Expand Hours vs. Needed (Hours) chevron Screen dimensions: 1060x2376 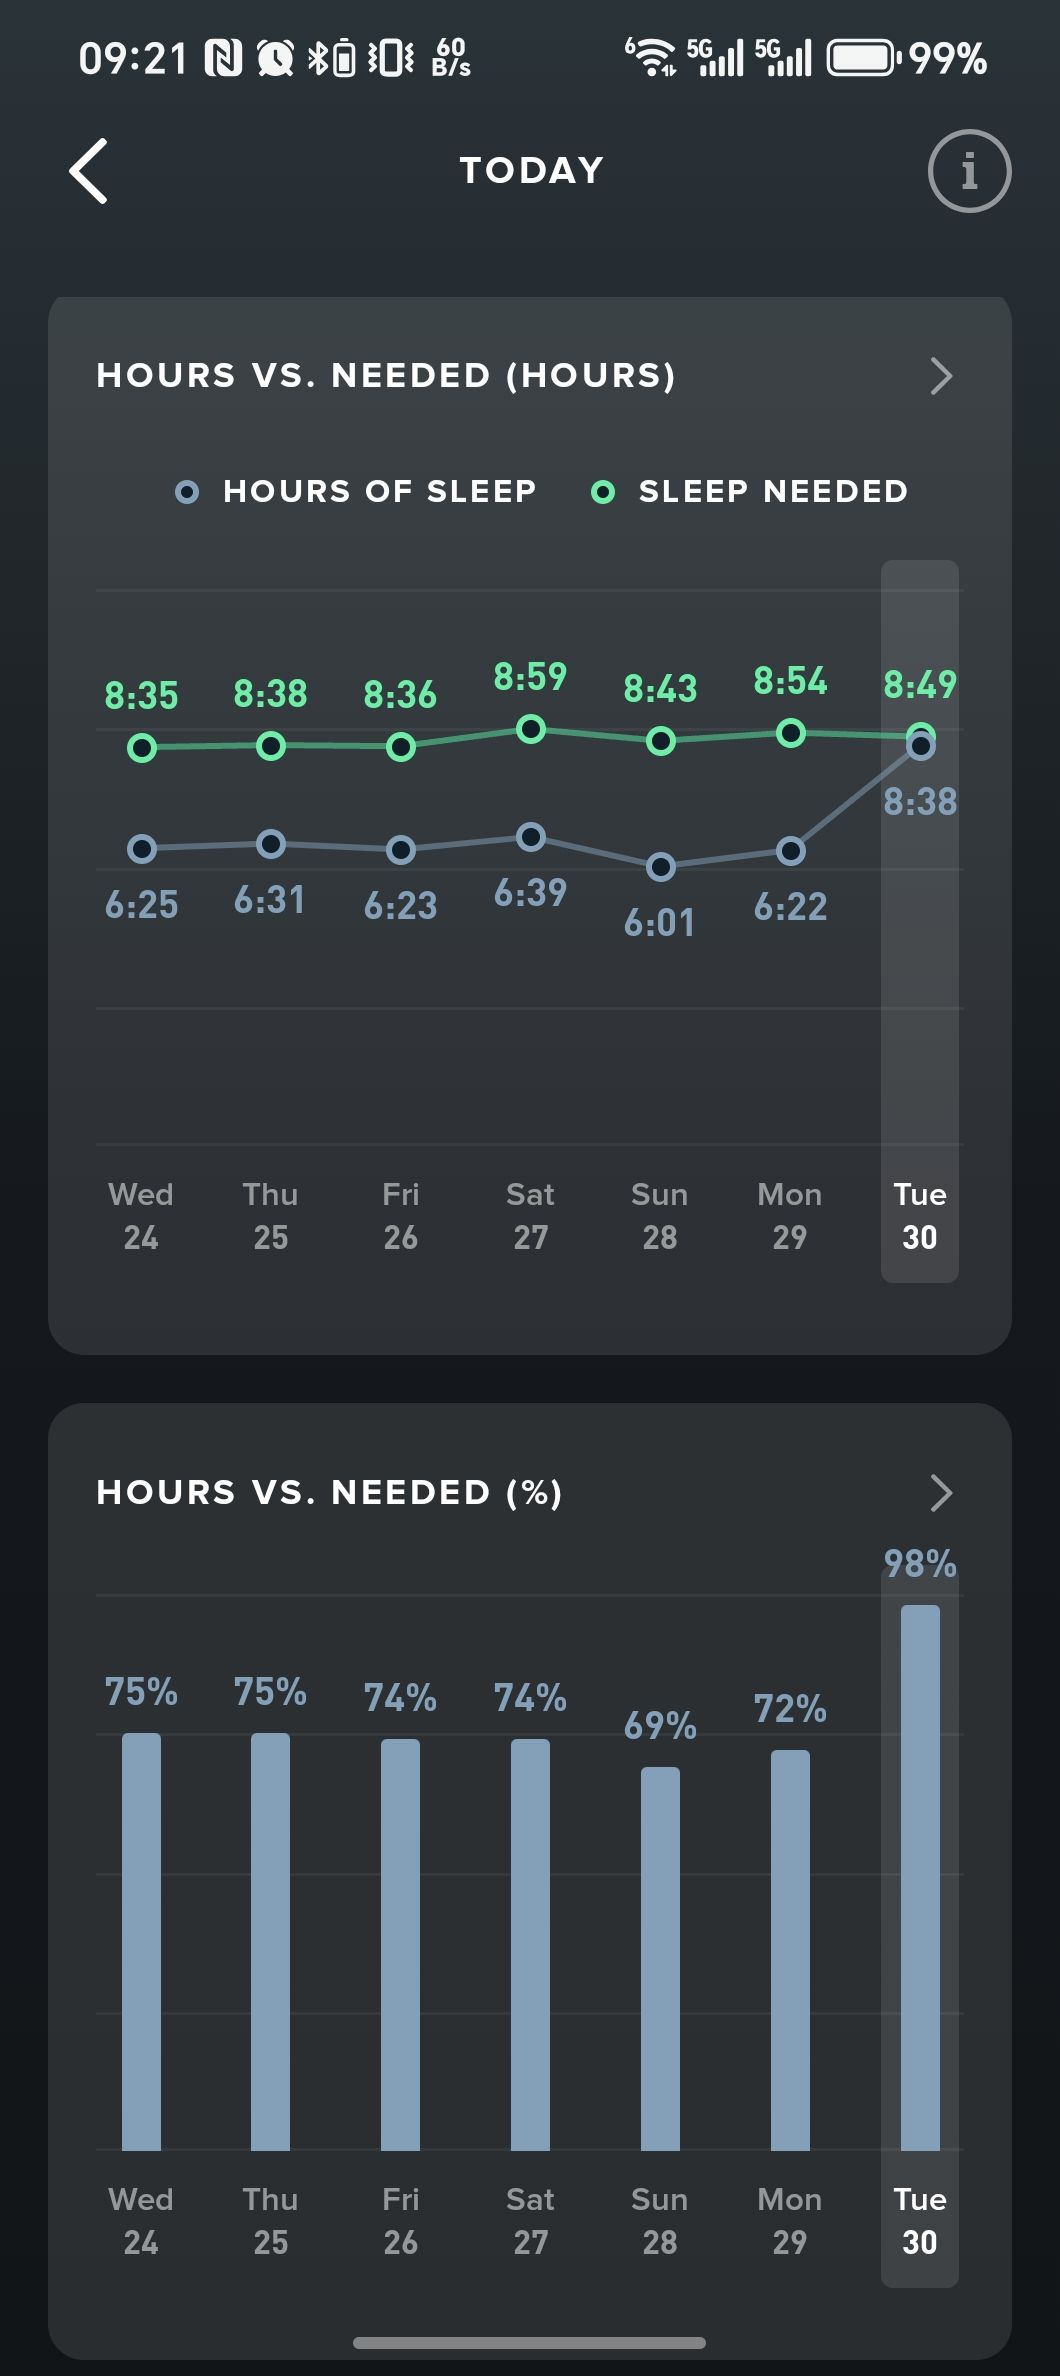pos(940,376)
